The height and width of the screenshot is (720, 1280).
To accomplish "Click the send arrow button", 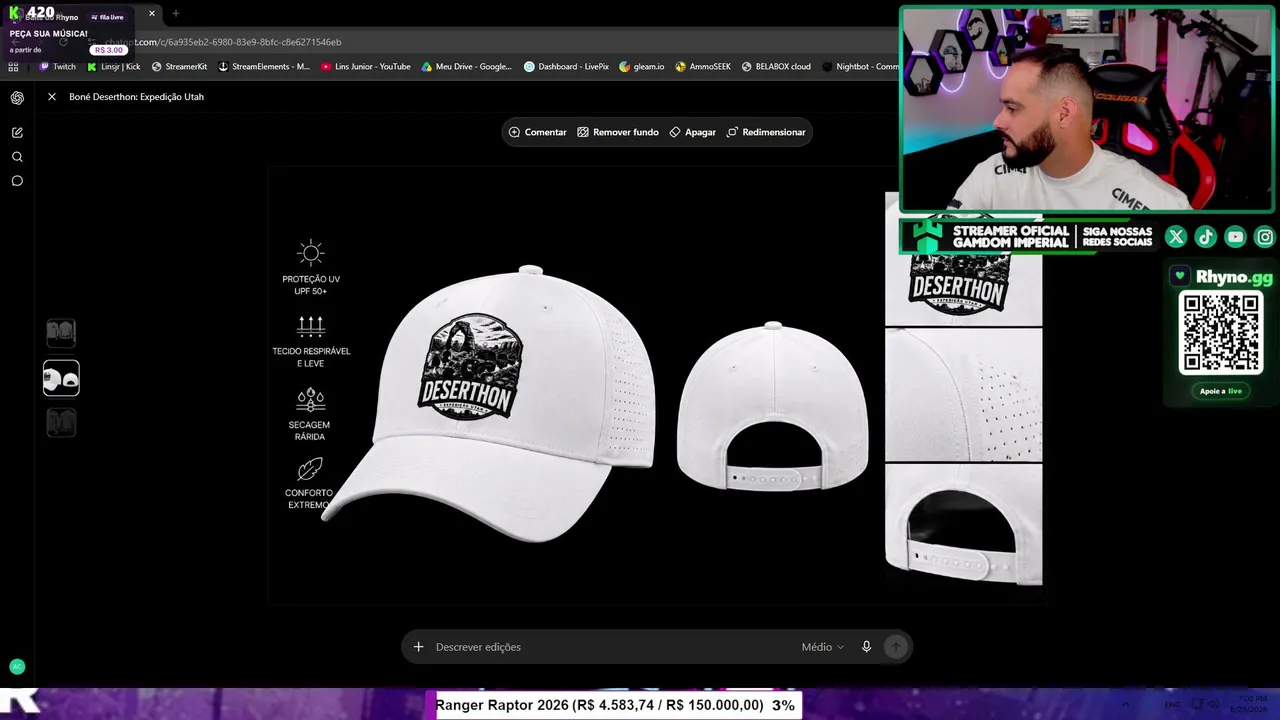I will (x=896, y=647).
